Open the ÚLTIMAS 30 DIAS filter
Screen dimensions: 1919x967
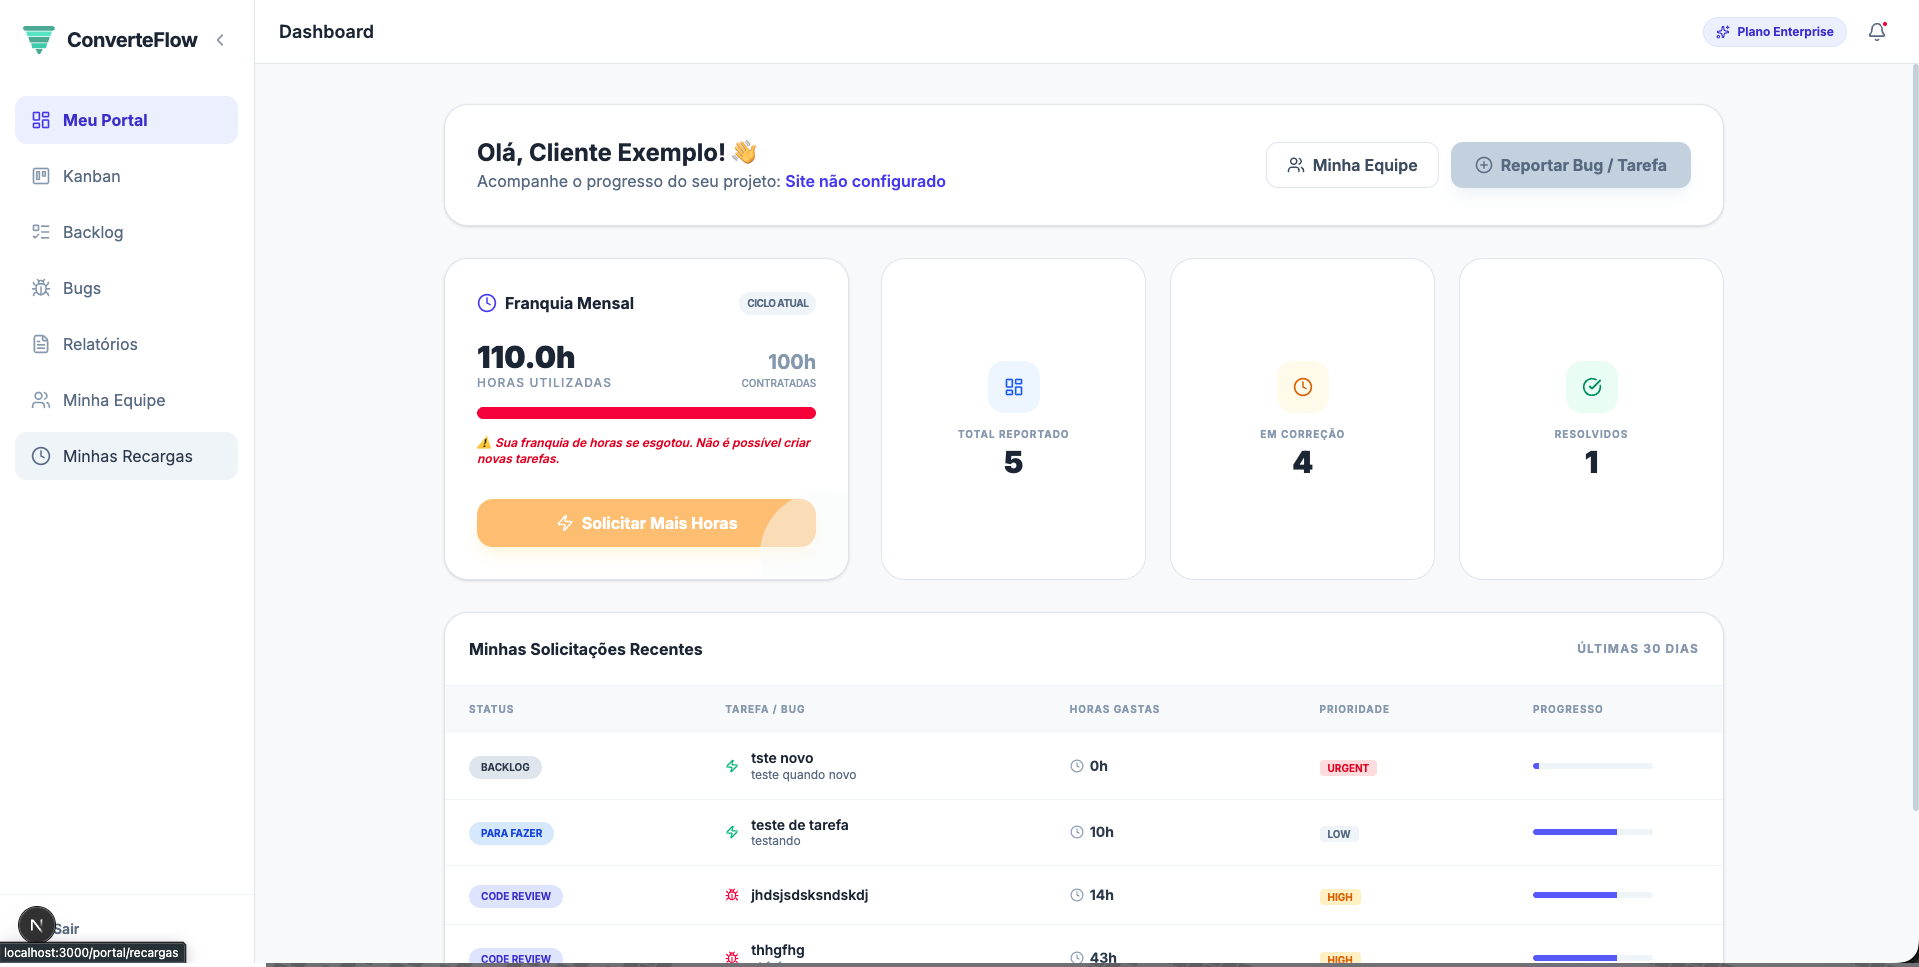click(1636, 648)
